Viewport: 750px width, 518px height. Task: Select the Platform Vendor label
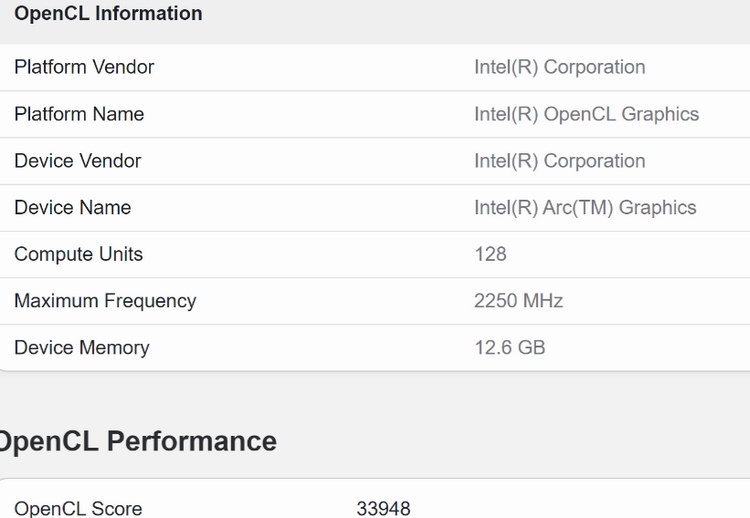(84, 67)
